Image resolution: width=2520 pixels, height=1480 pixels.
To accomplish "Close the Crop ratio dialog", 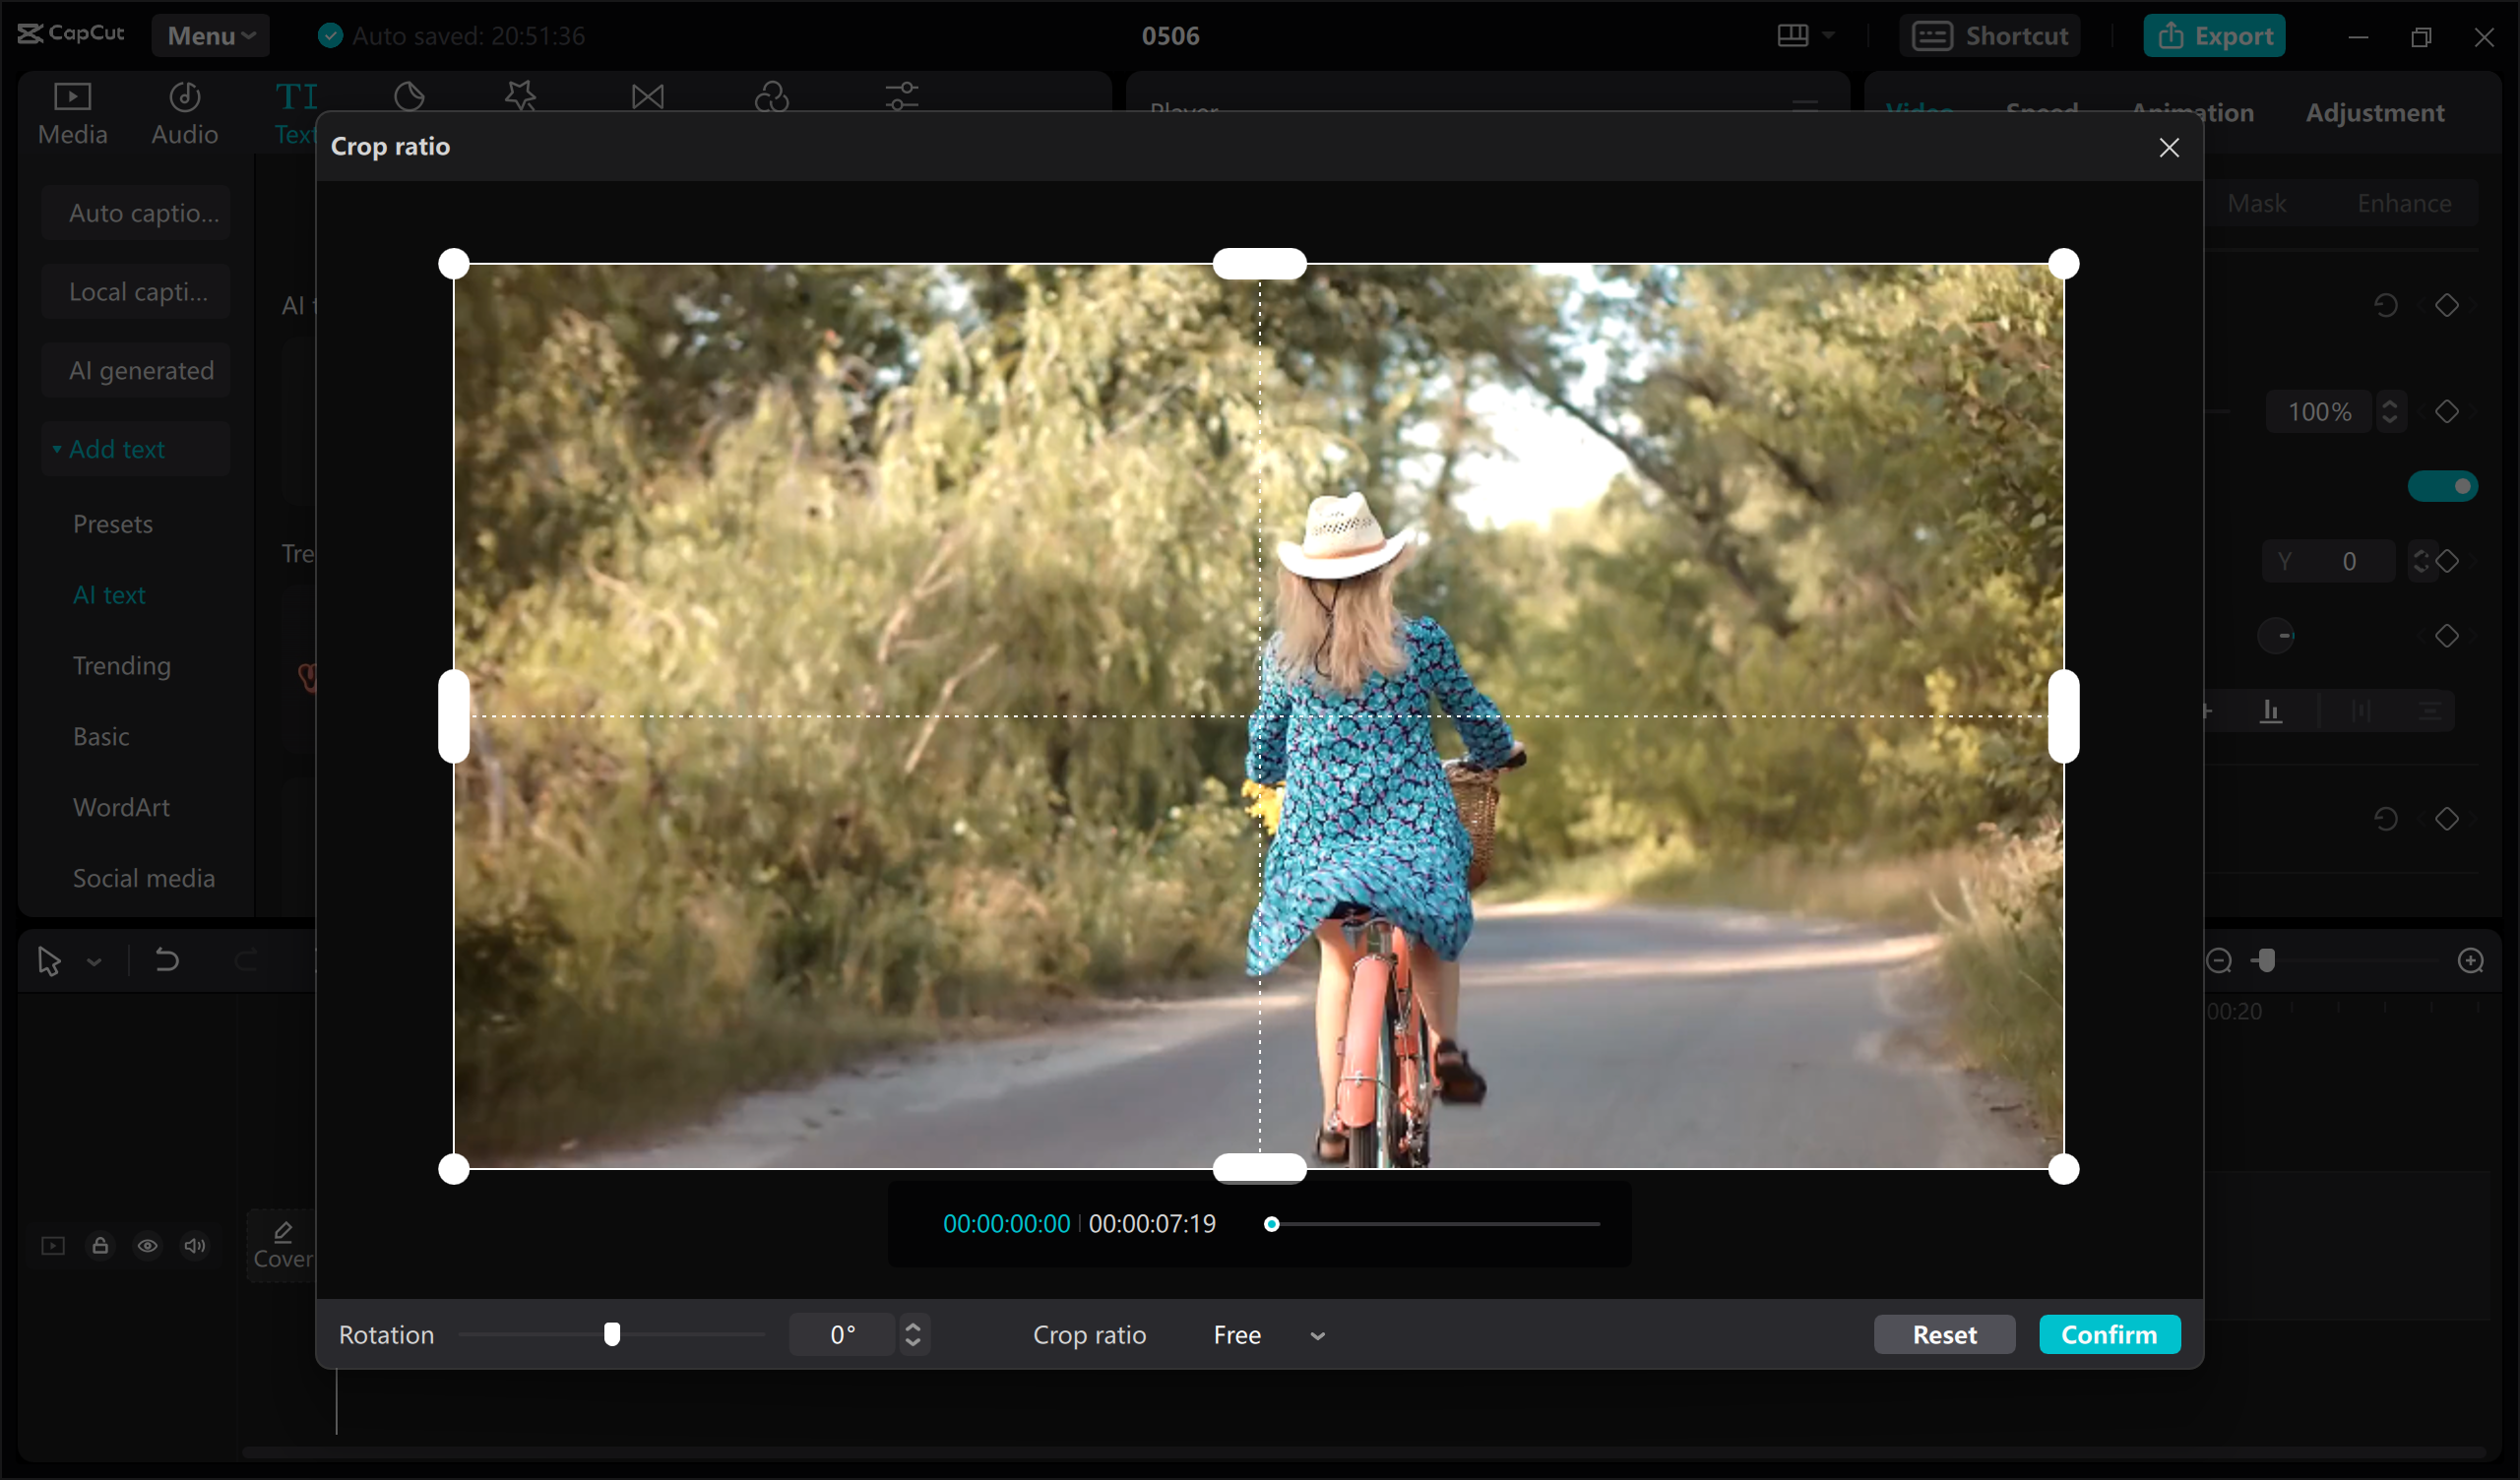I will [2168, 148].
